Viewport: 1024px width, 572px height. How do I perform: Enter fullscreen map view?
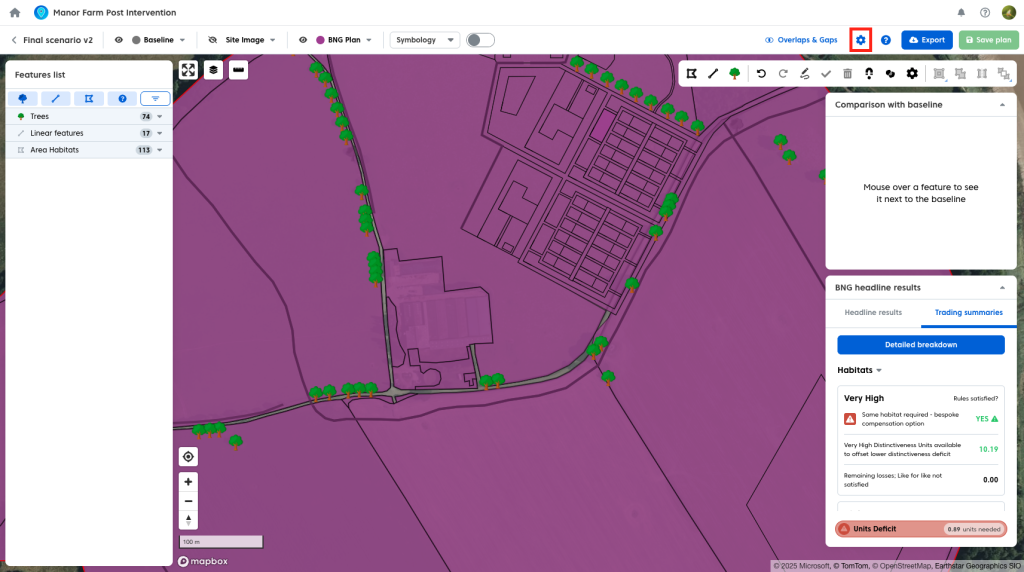[188, 70]
